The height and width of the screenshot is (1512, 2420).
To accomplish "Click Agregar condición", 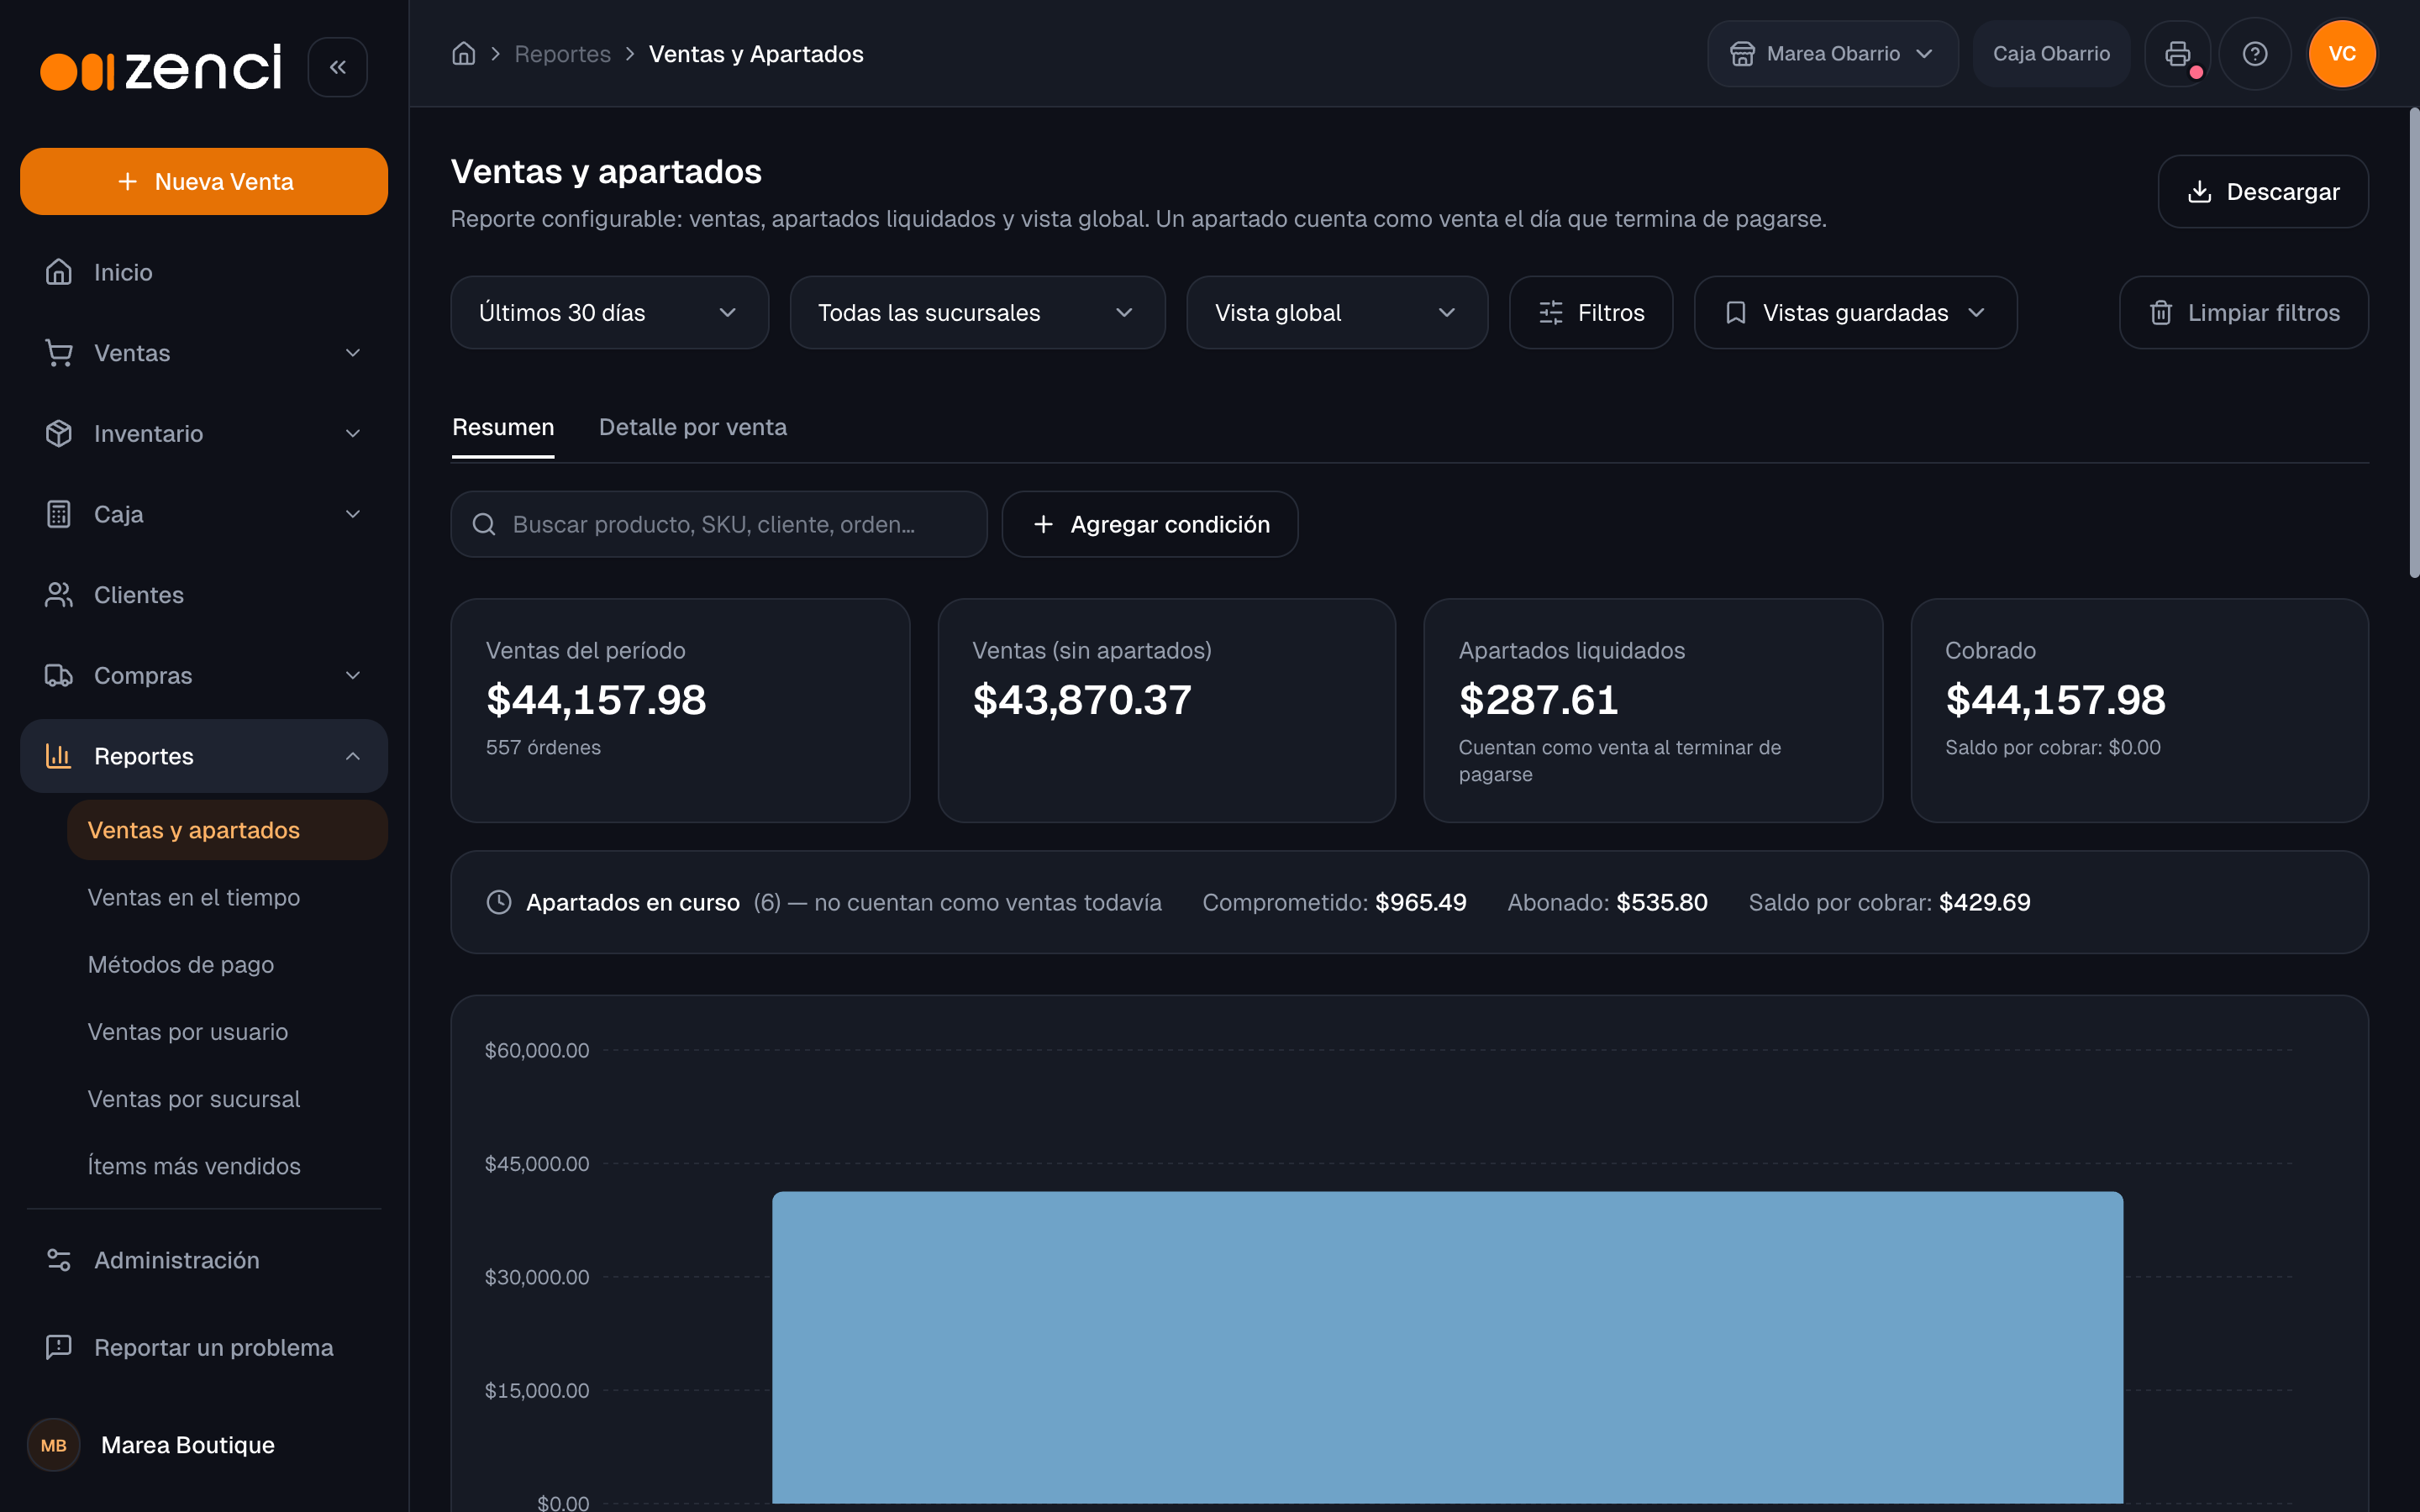I will pos(1150,524).
